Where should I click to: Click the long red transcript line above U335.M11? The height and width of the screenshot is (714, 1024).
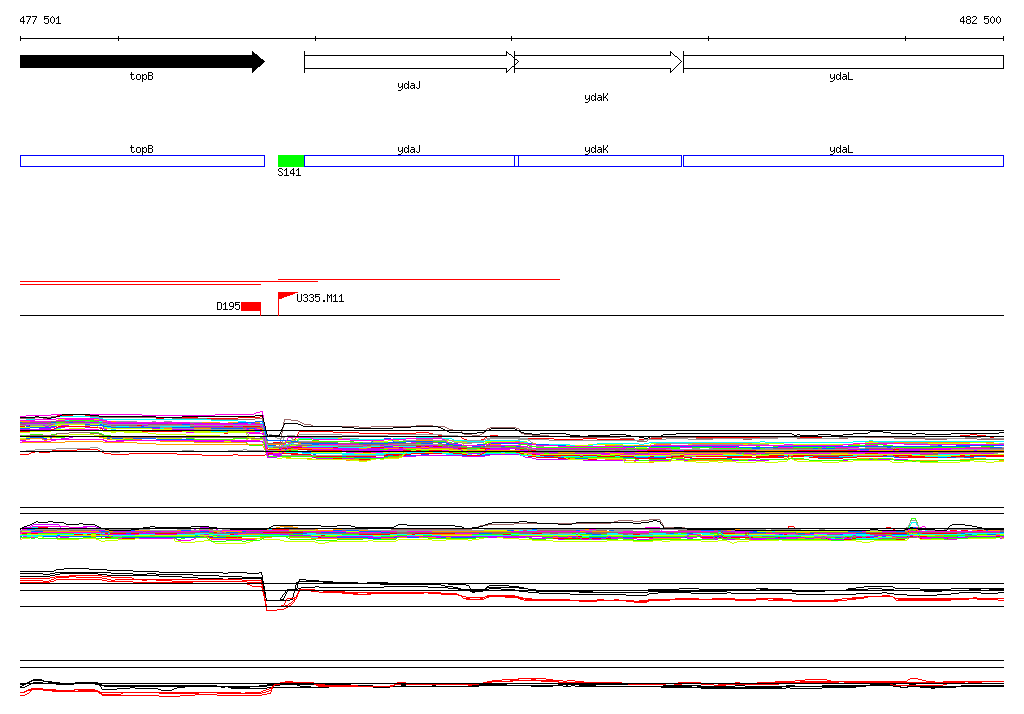[419, 280]
